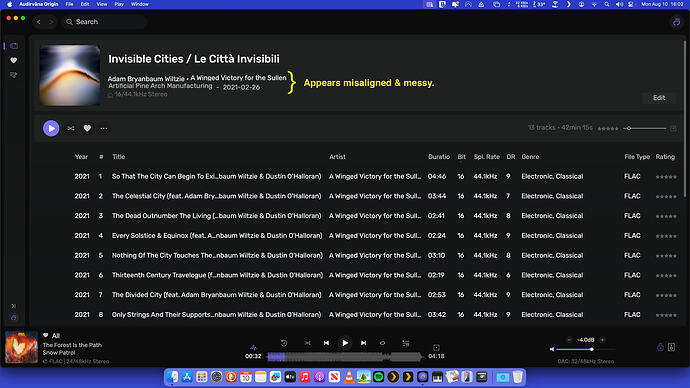The image size is (690, 388).
Task: Play the Invisible Cities album with purple button
Action: pos(51,128)
